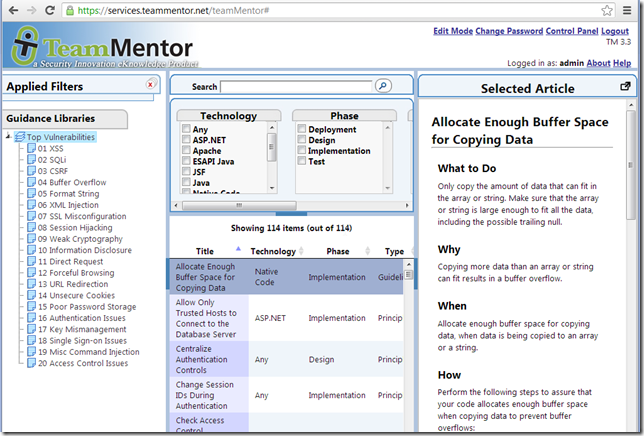Check the Test phase checkbox

point(302,161)
